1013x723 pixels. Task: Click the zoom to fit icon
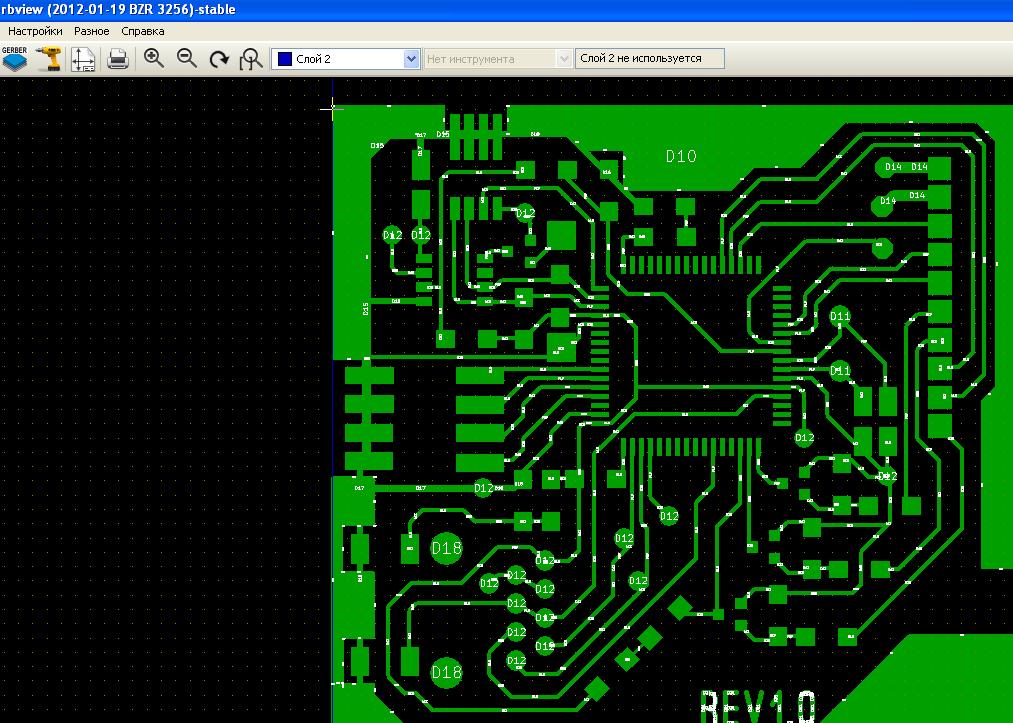251,59
